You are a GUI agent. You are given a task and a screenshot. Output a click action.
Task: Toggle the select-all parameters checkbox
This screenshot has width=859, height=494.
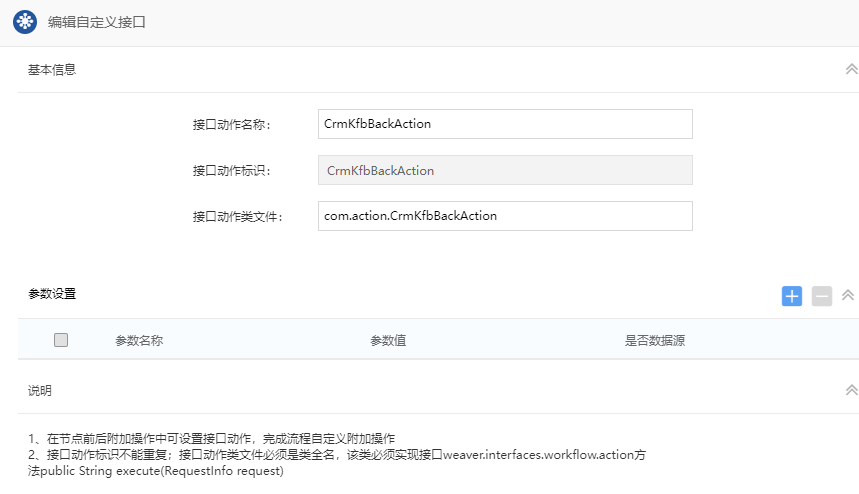point(61,340)
